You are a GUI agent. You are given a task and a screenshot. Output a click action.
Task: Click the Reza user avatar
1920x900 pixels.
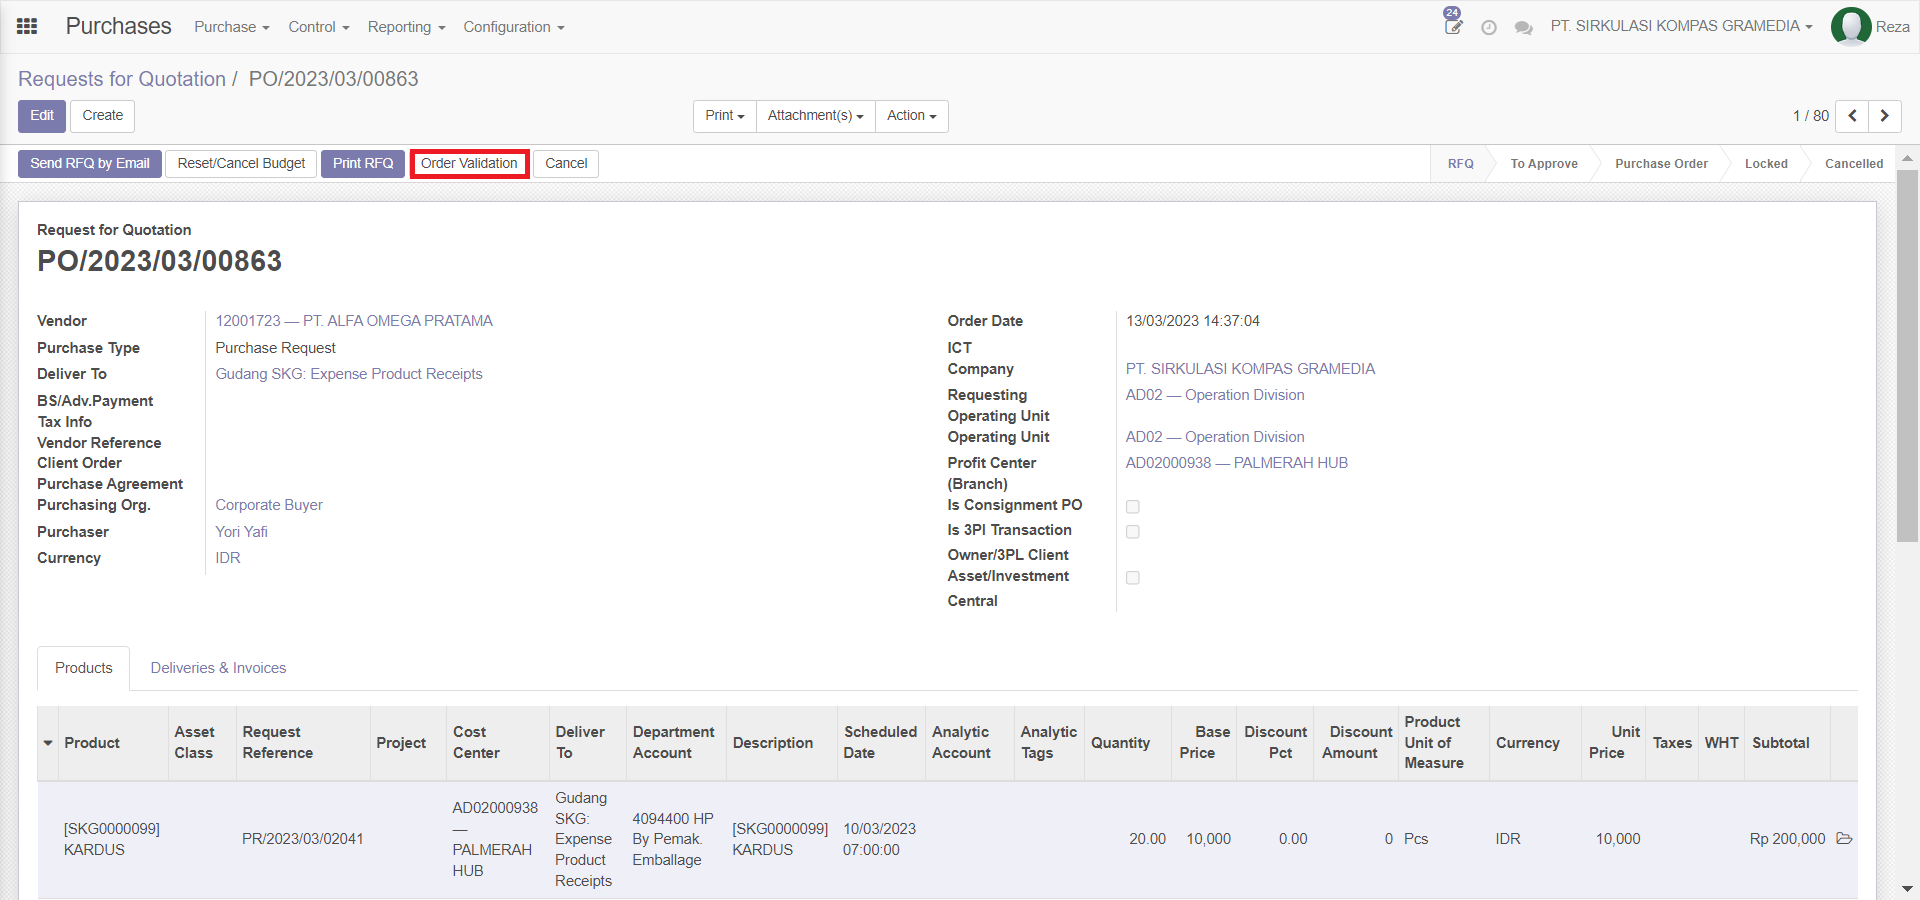click(x=1851, y=27)
